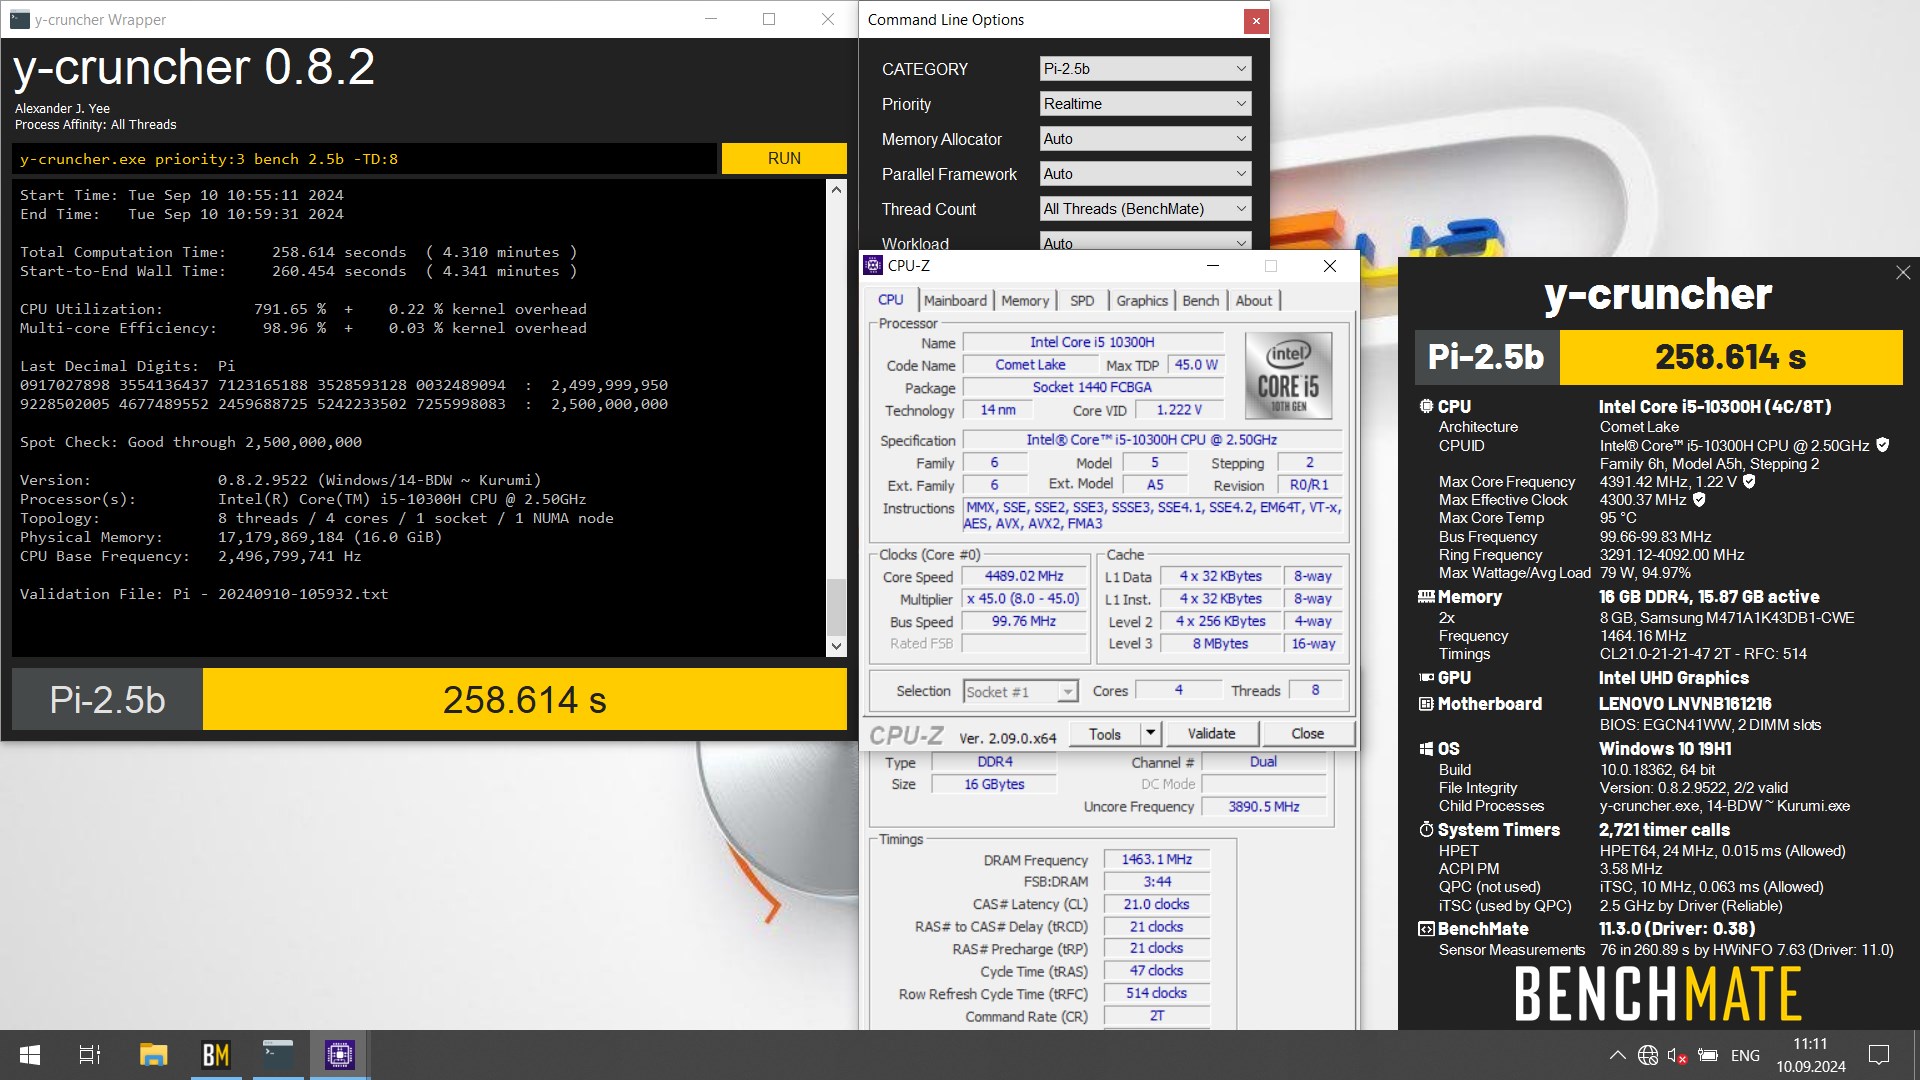This screenshot has height=1080, width=1920.
Task: Switch to the CPU tab in CPU-Z
Action: coord(890,300)
